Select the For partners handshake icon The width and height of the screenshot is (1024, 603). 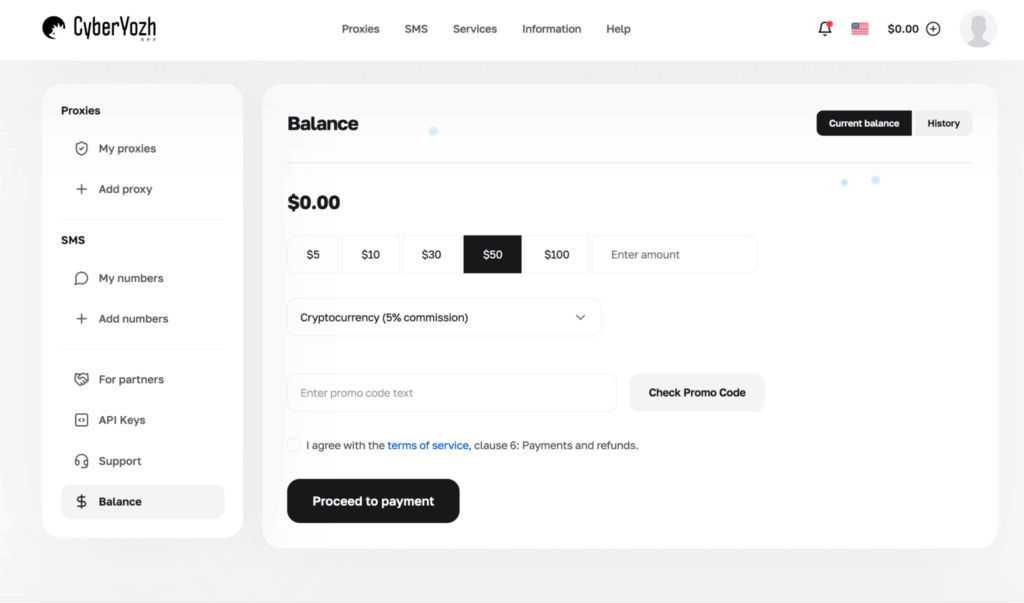81,379
